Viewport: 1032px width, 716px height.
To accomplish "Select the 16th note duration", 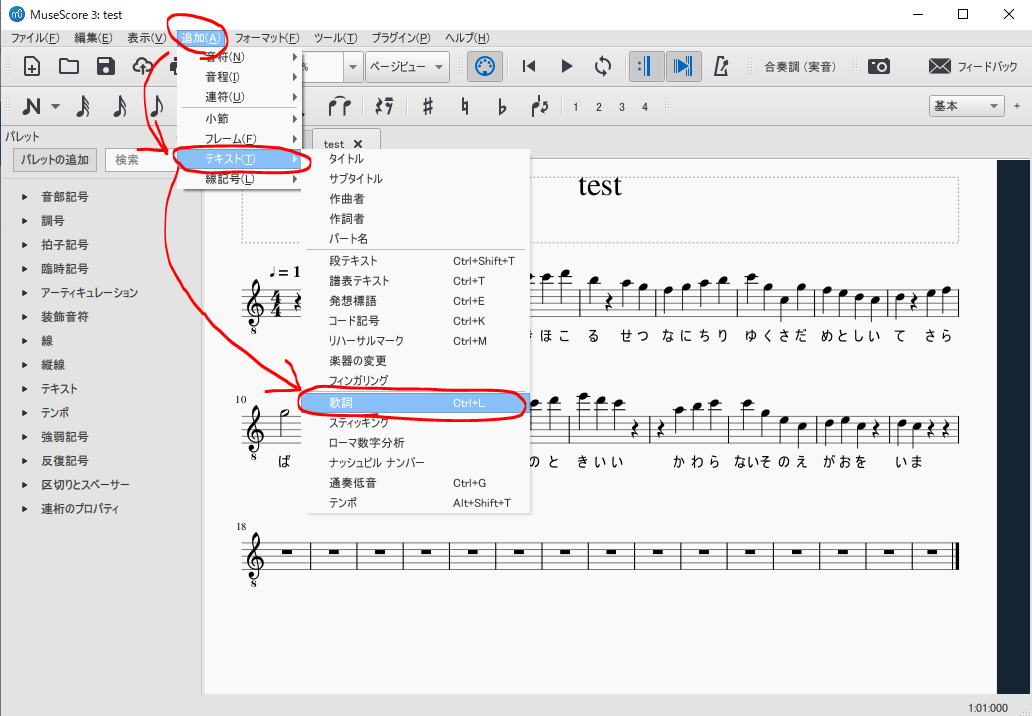I will [x=157, y=106].
